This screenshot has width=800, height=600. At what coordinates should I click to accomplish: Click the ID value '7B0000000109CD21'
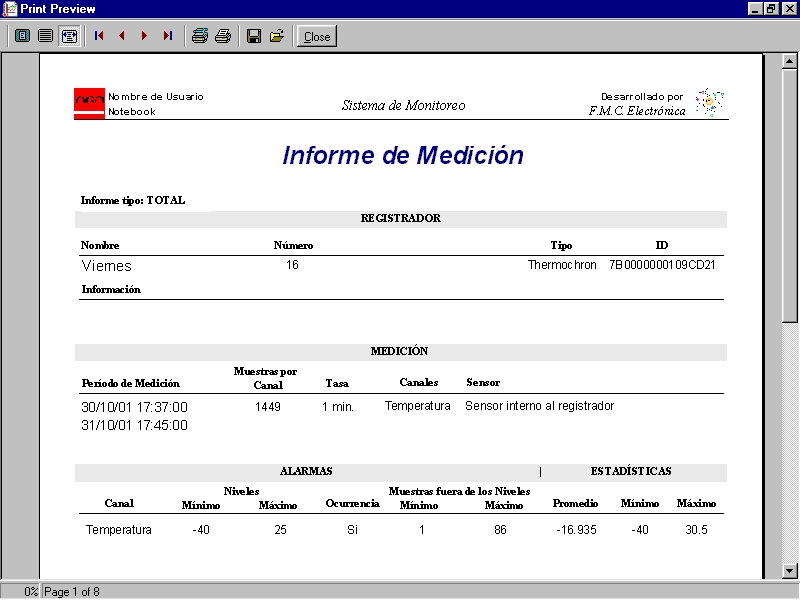(662, 265)
